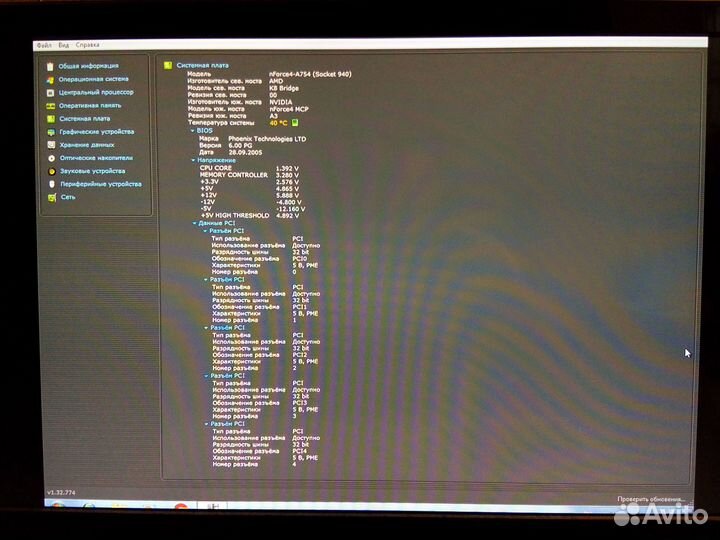
Task: Click the 40 °C system temperature value
Action: click(x=278, y=123)
